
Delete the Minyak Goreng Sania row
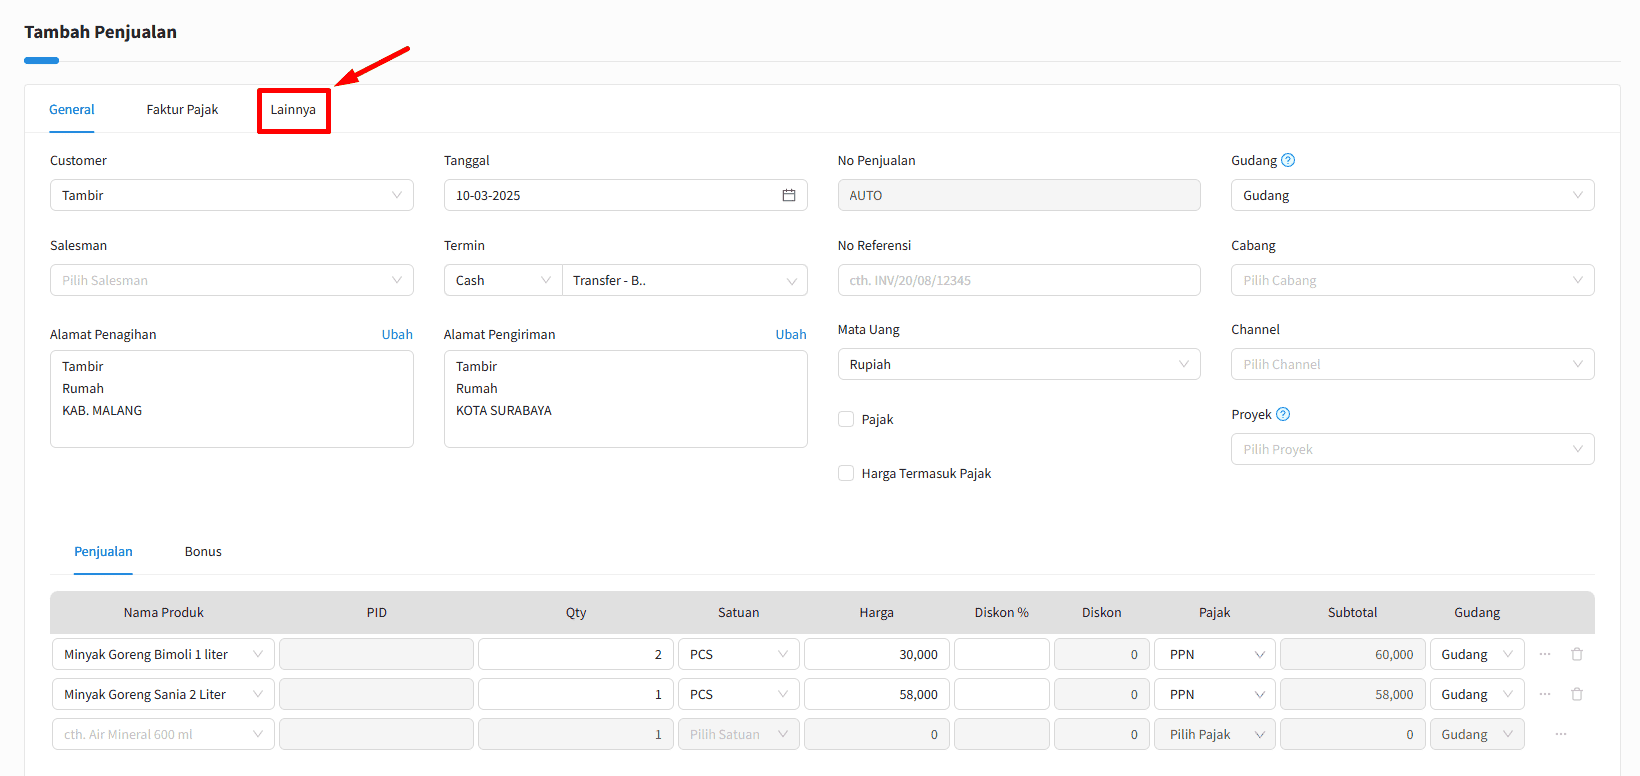(1577, 694)
